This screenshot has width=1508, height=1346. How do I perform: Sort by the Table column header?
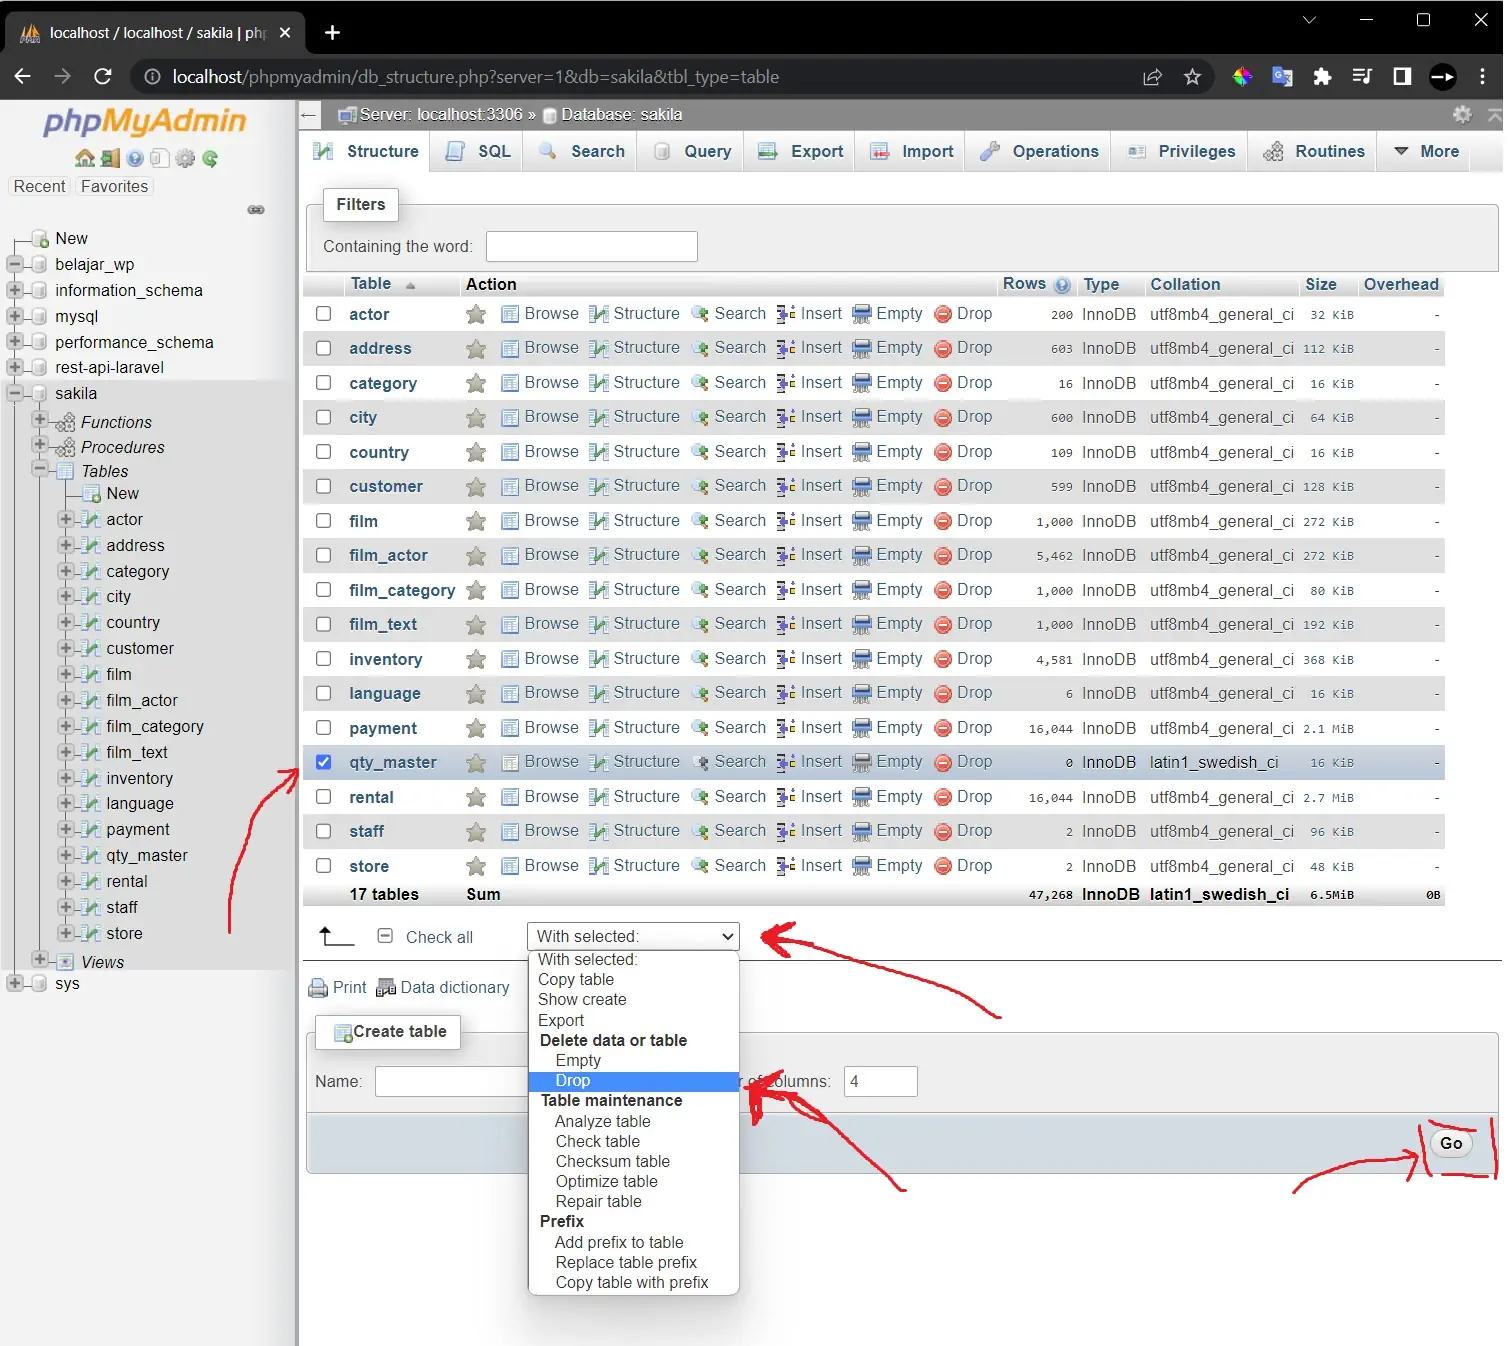pos(371,284)
